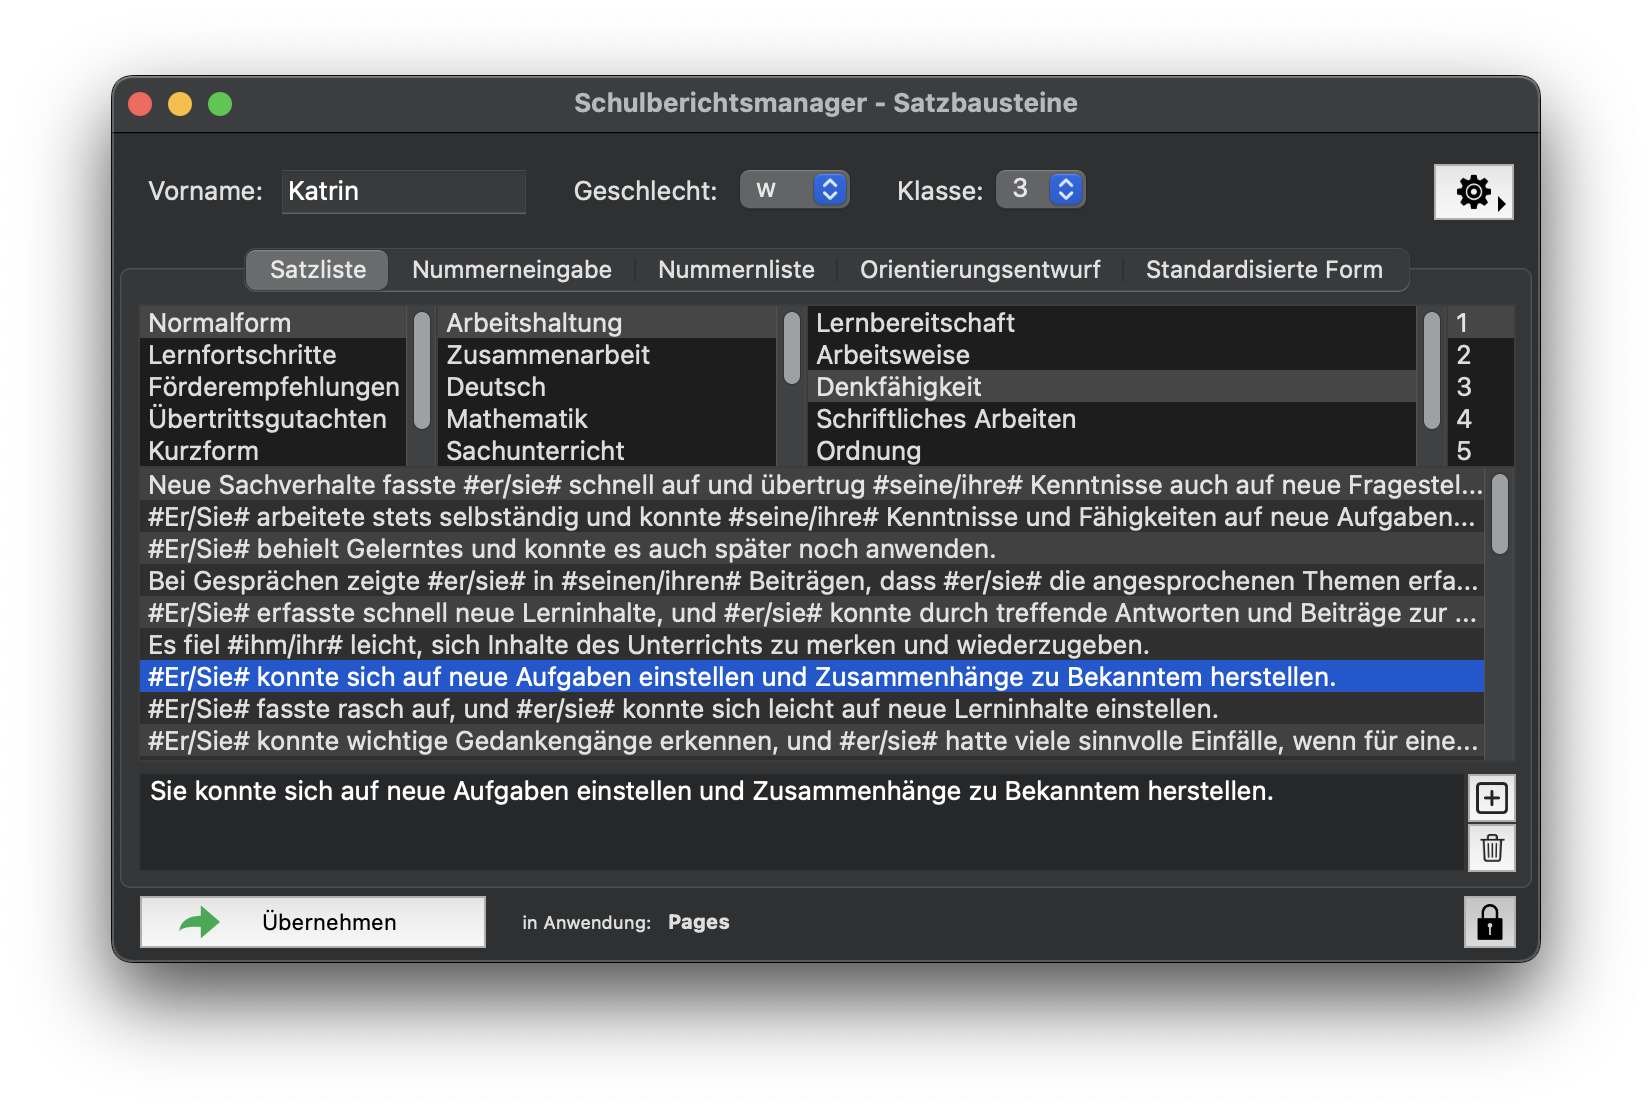Screen dimensions: 1652x1110
Task: Select Förderempfehlungen in the left list
Action: (x=273, y=387)
